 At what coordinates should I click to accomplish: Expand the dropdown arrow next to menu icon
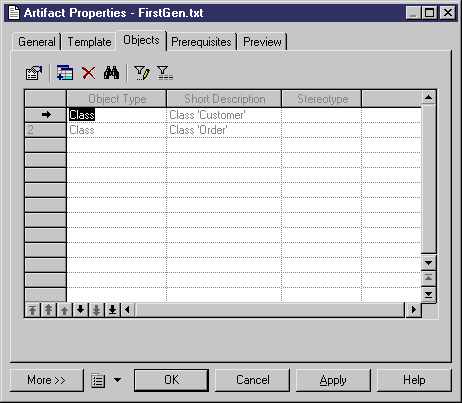[x=118, y=380]
